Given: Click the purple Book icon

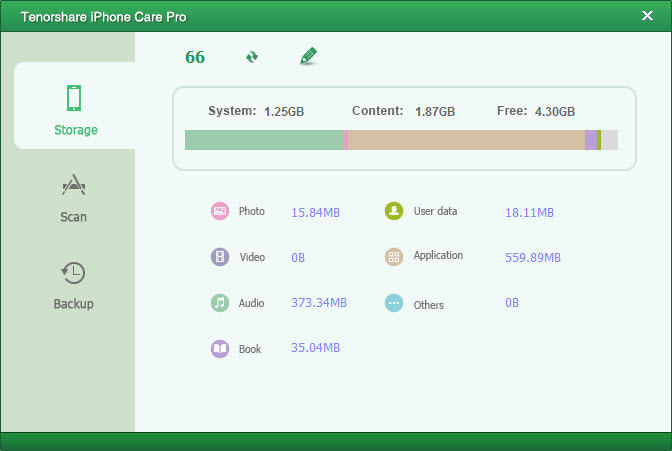Looking at the screenshot, I should pyautogui.click(x=220, y=349).
